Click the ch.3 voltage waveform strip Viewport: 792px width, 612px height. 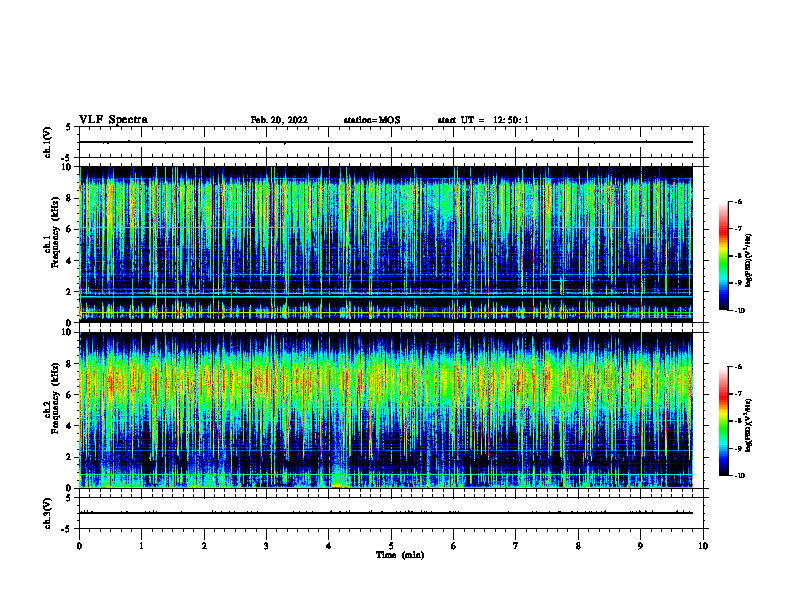[391, 513]
